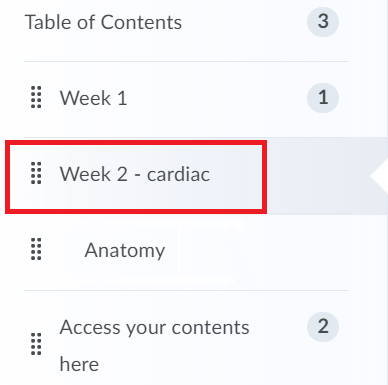The image size is (388, 385).
Task: Click the word here under Access your contents
Action: click(79, 364)
